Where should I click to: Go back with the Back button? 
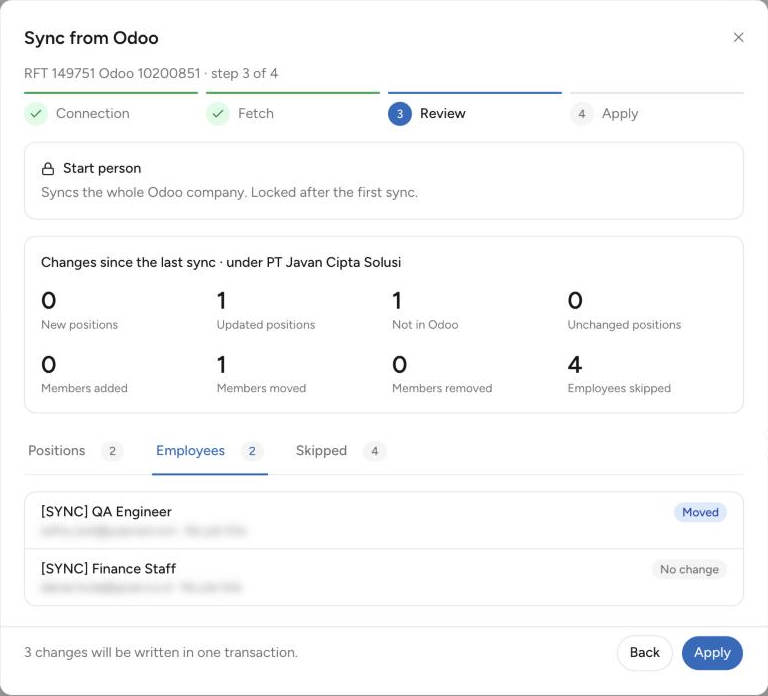(x=645, y=652)
